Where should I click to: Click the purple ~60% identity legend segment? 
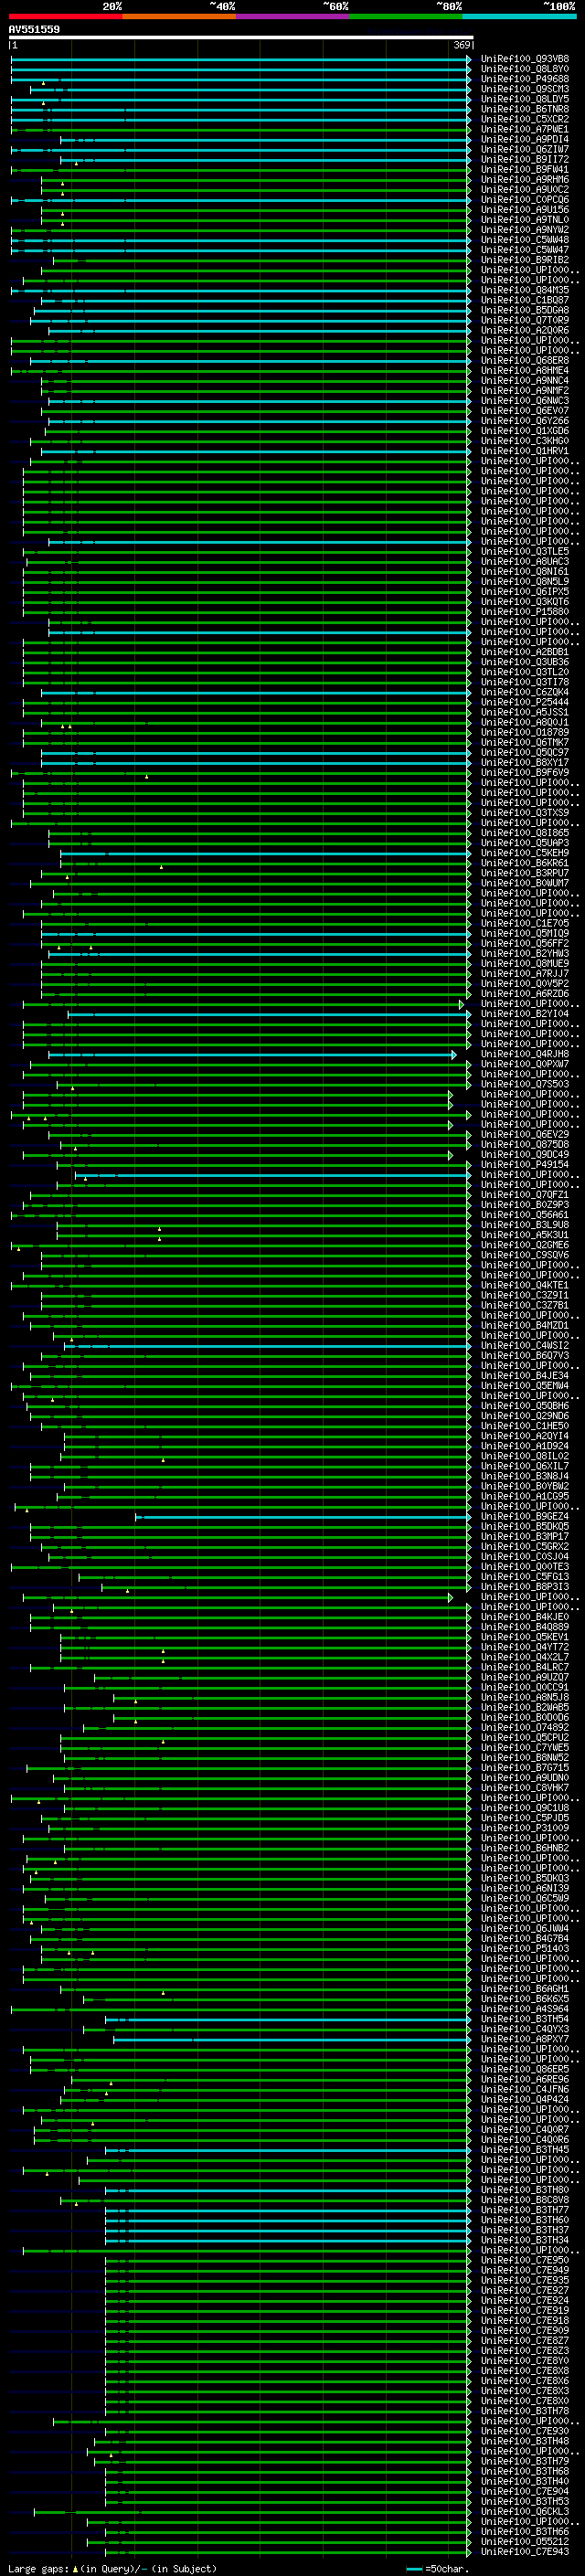tap(292, 16)
